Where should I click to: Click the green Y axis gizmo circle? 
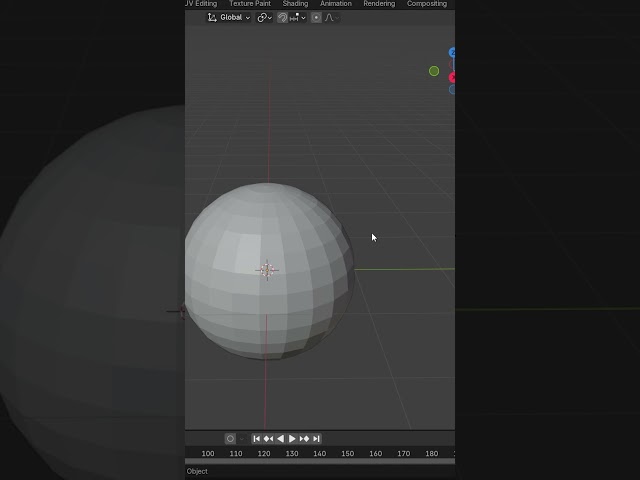coord(434,71)
